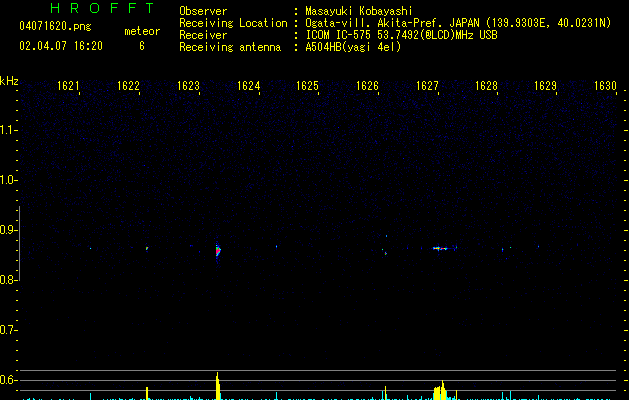Select the meteor count value 6
Screen dimensions: 629x400
point(142,46)
